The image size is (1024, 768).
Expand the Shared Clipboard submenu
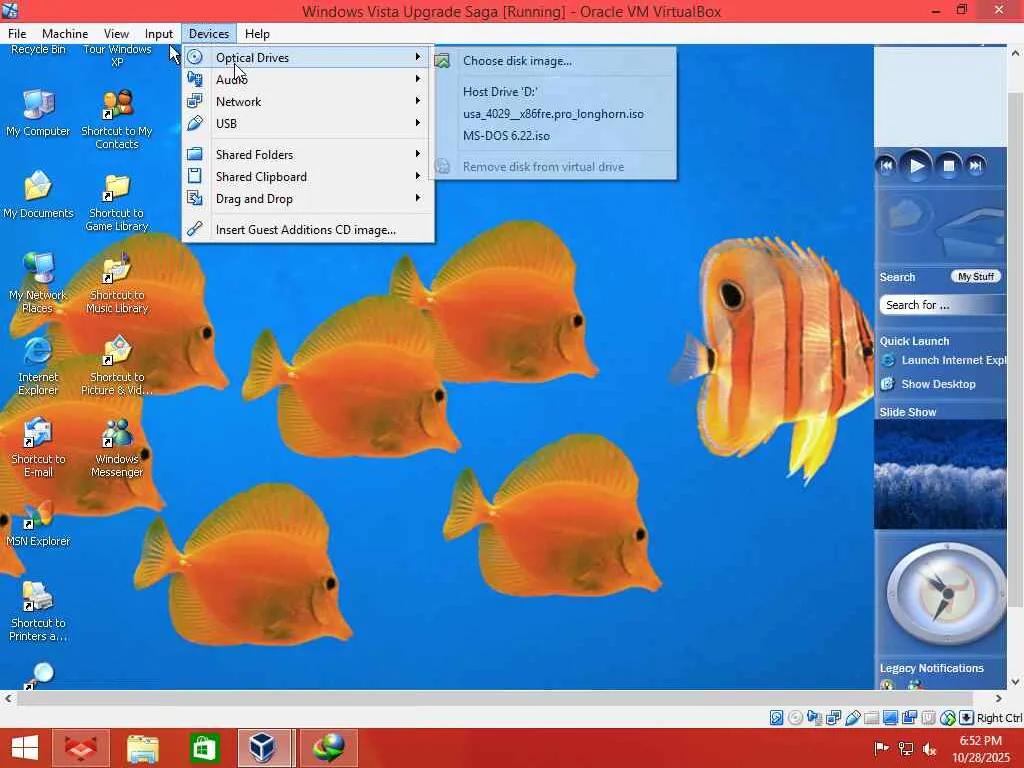click(x=307, y=176)
